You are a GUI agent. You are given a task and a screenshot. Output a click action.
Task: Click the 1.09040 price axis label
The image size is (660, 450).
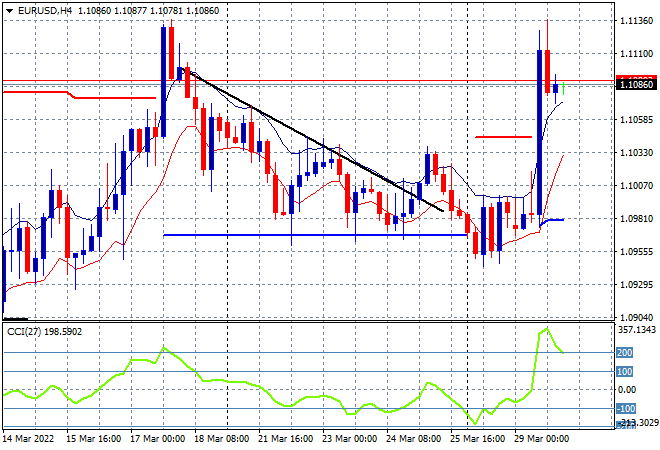tap(637, 317)
